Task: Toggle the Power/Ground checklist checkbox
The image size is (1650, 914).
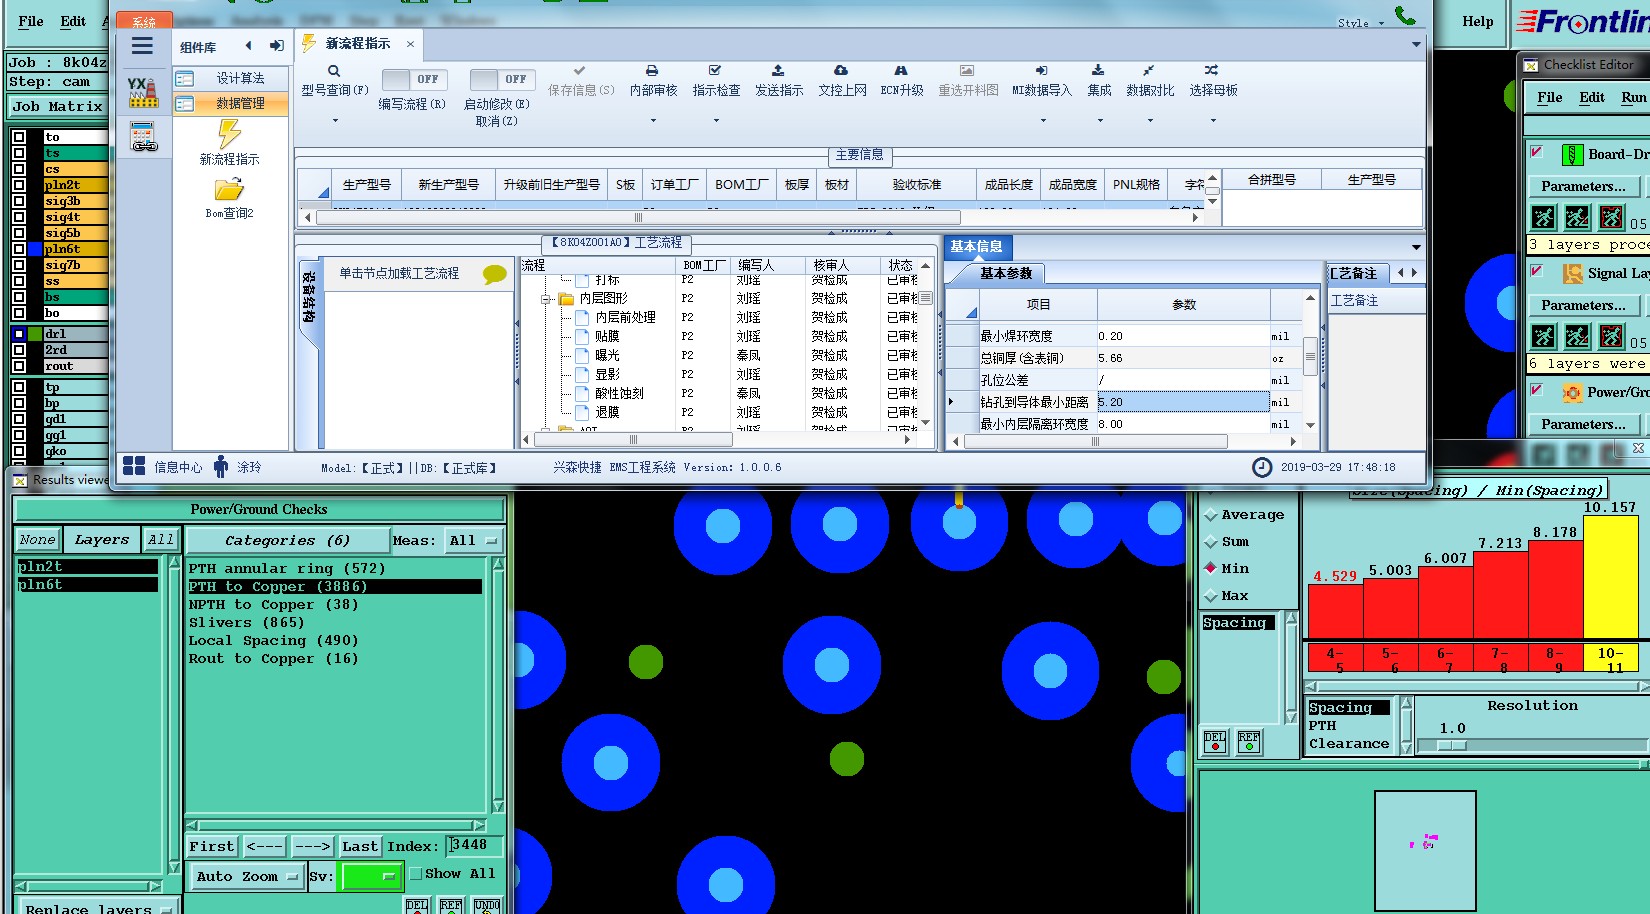Action: click(x=1537, y=389)
